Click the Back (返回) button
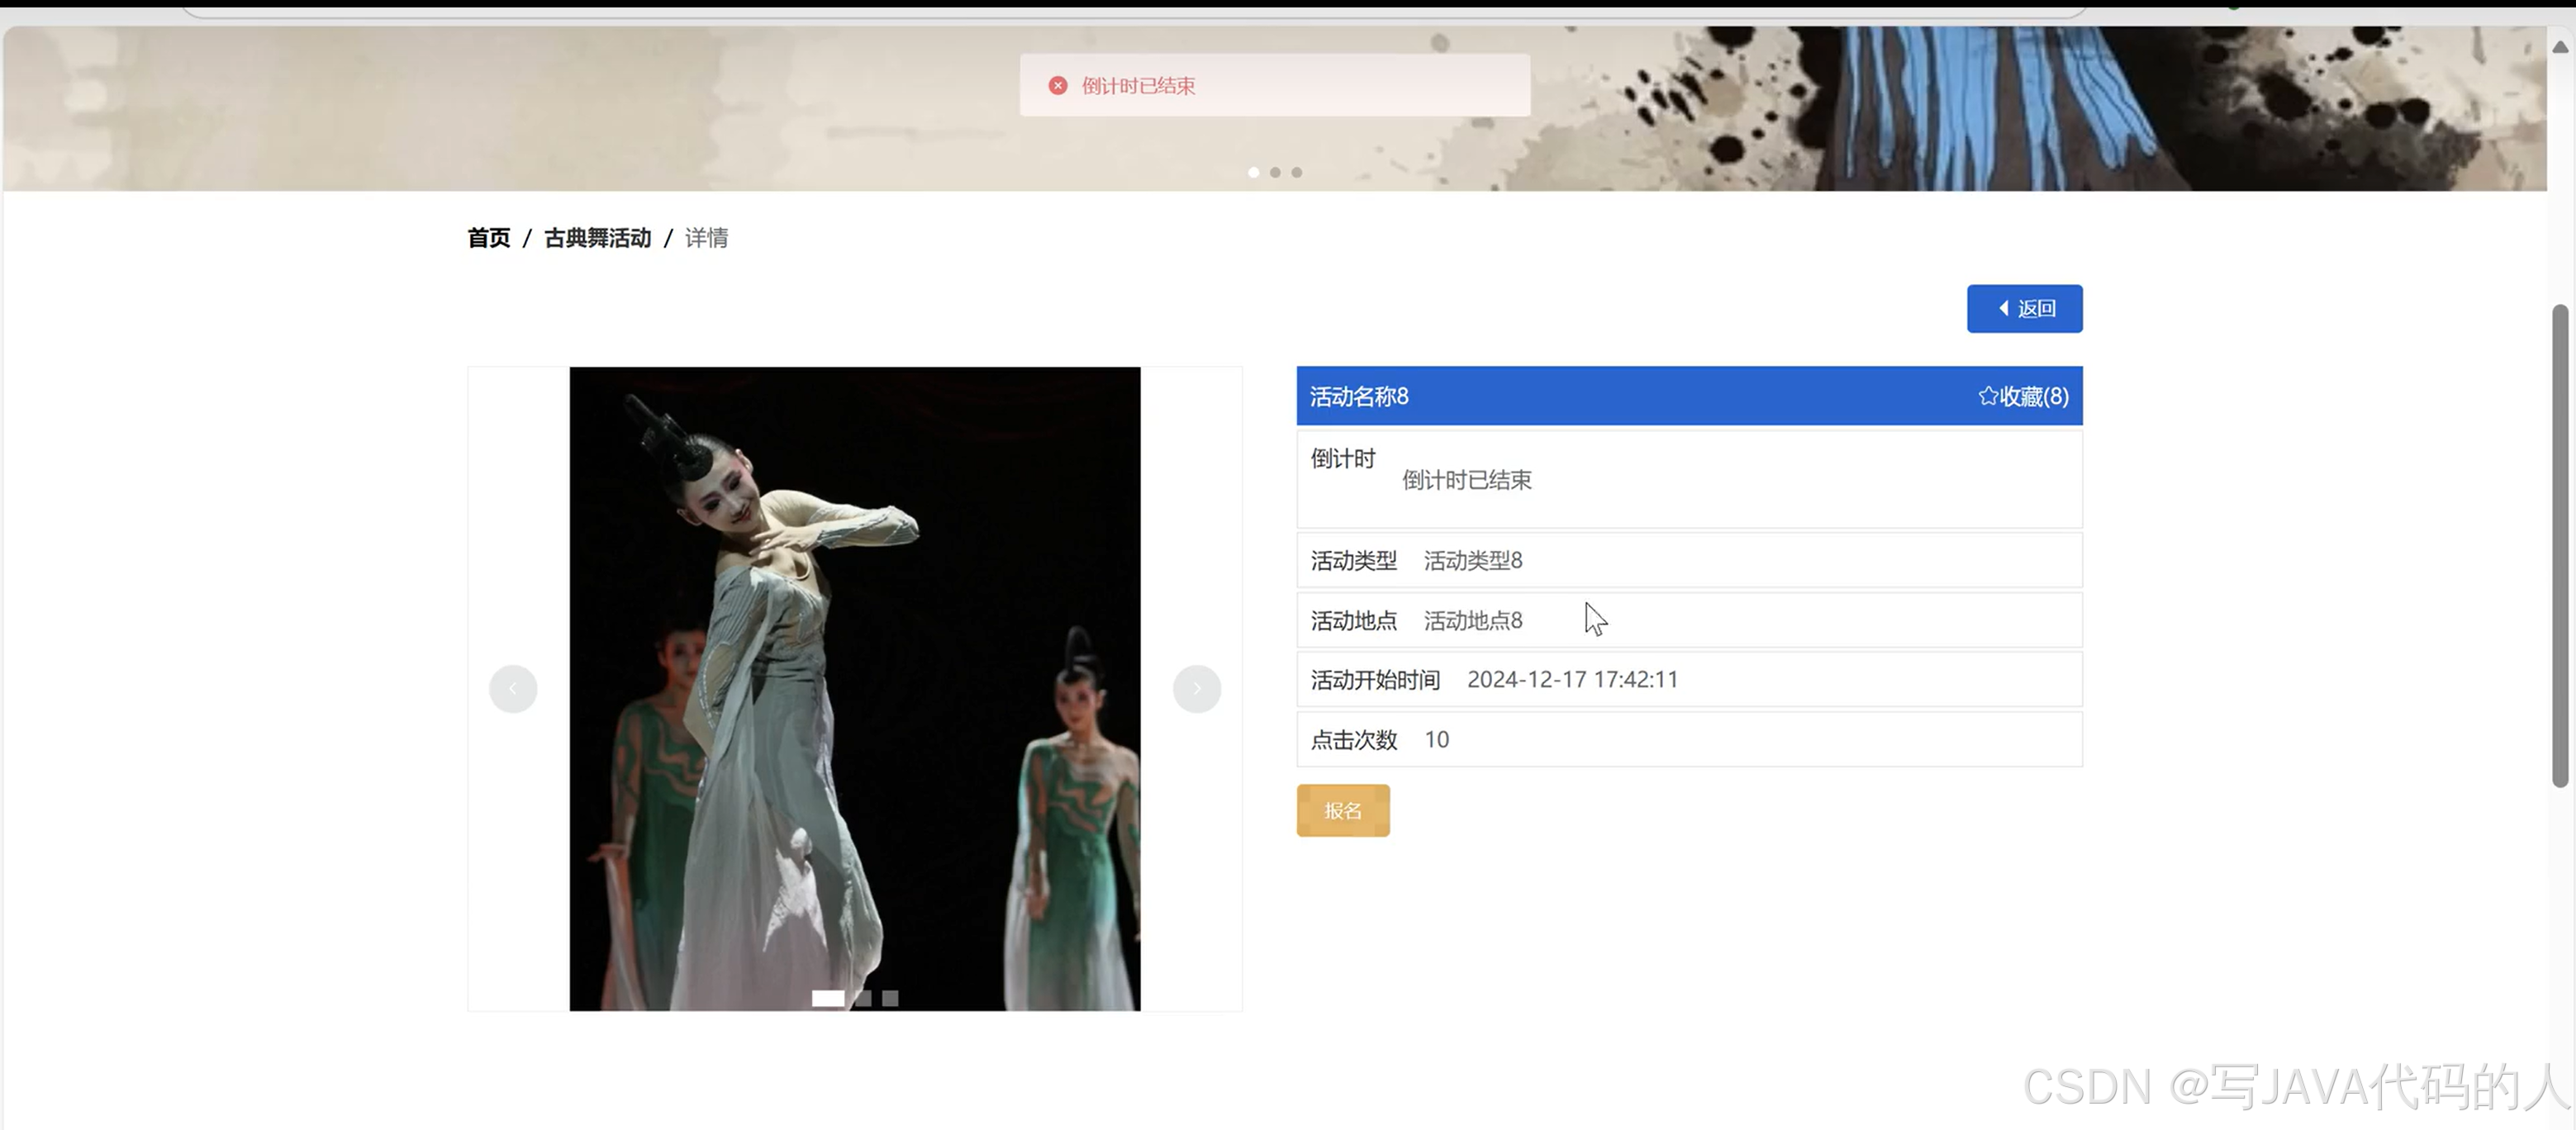This screenshot has height=1130, width=2576. tap(2024, 308)
